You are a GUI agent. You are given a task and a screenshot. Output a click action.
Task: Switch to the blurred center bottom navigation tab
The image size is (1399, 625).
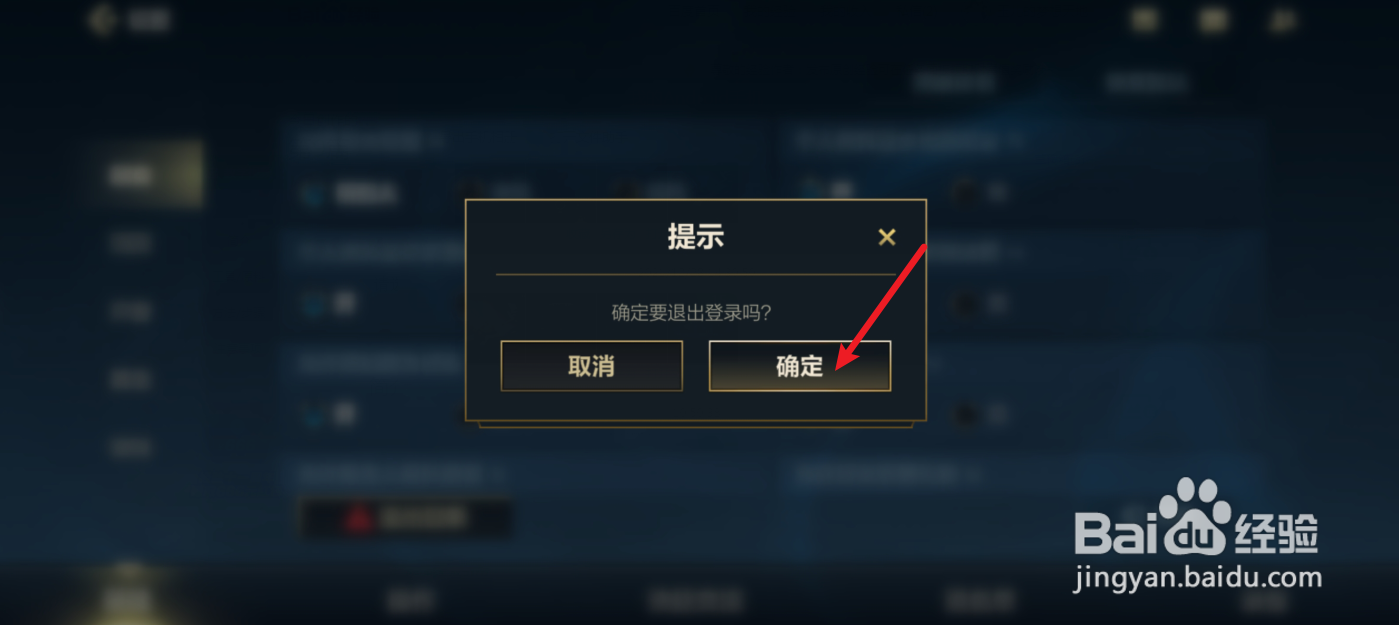click(x=696, y=600)
